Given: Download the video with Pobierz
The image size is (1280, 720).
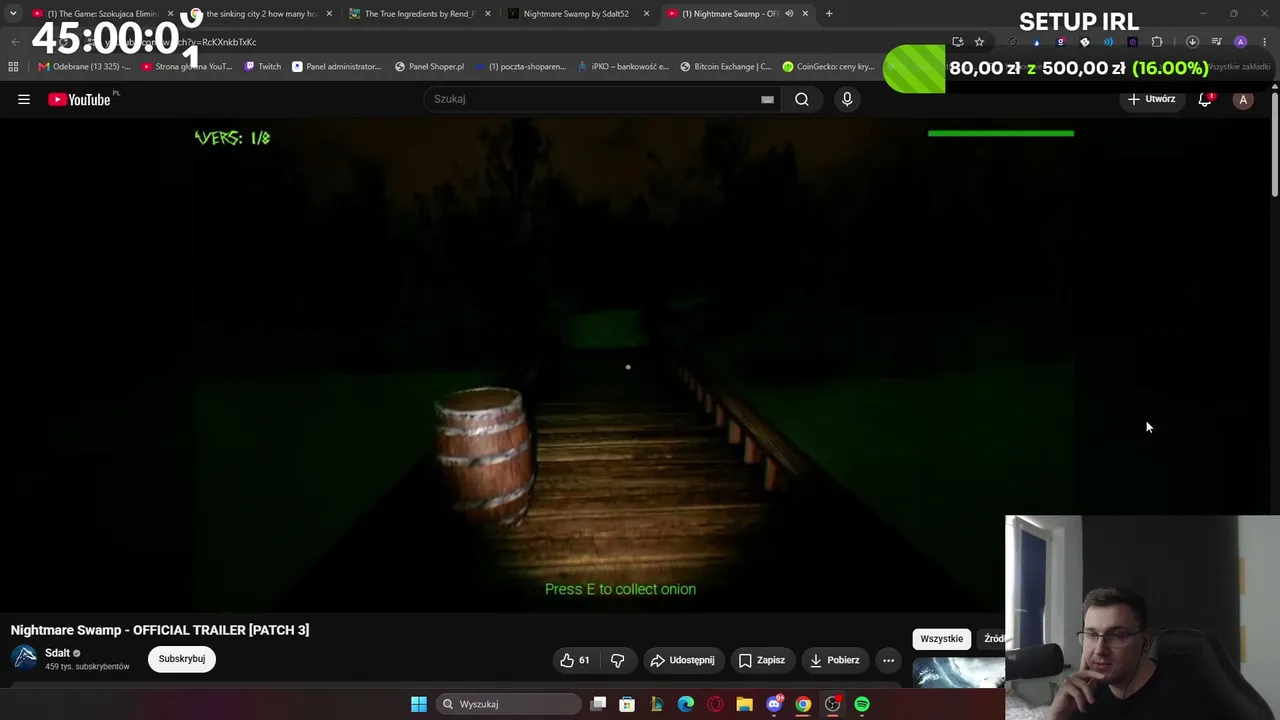Looking at the screenshot, I should point(834,660).
